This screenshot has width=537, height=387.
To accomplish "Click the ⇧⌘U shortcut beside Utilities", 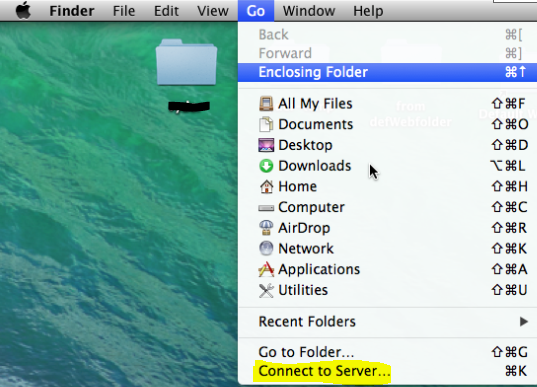I will point(509,290).
